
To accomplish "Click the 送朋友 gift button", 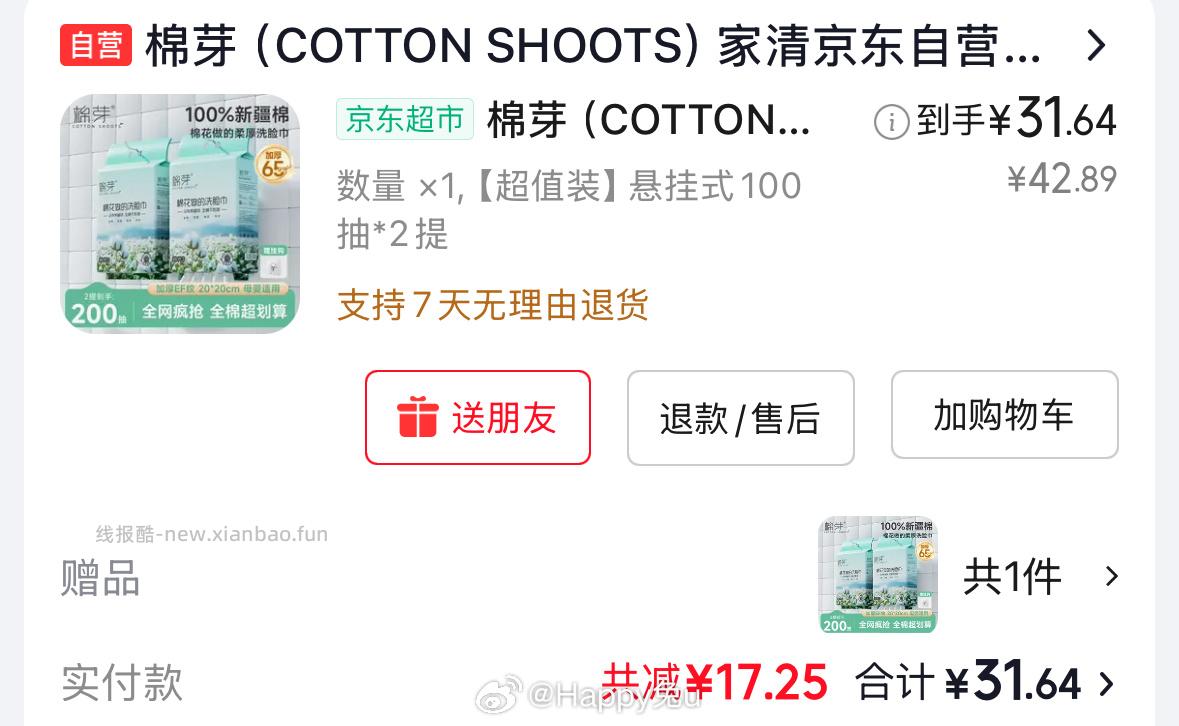I will (x=477, y=417).
